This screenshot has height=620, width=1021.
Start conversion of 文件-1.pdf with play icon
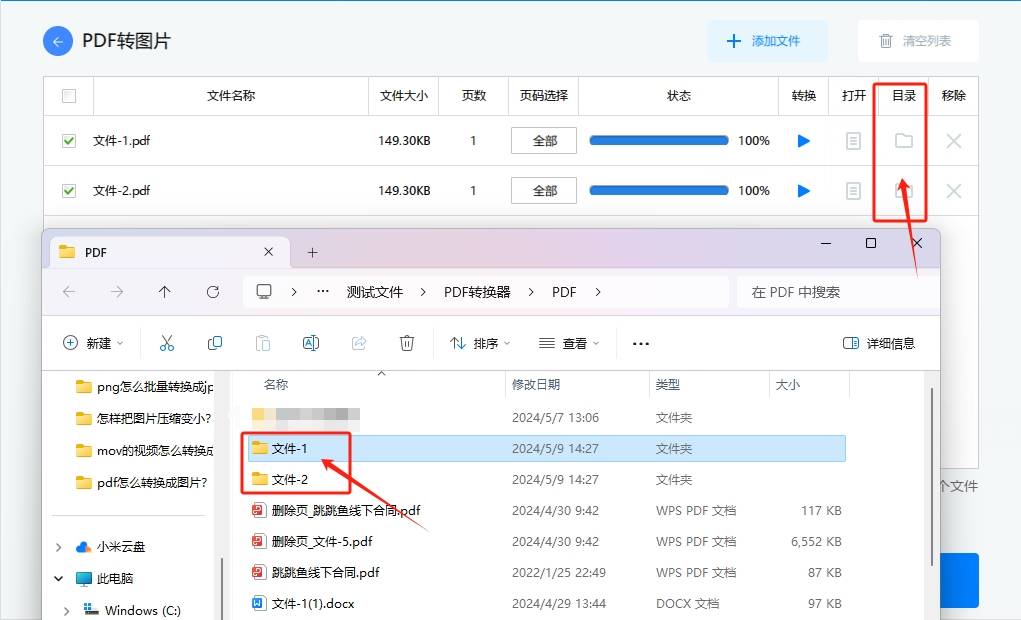804,140
